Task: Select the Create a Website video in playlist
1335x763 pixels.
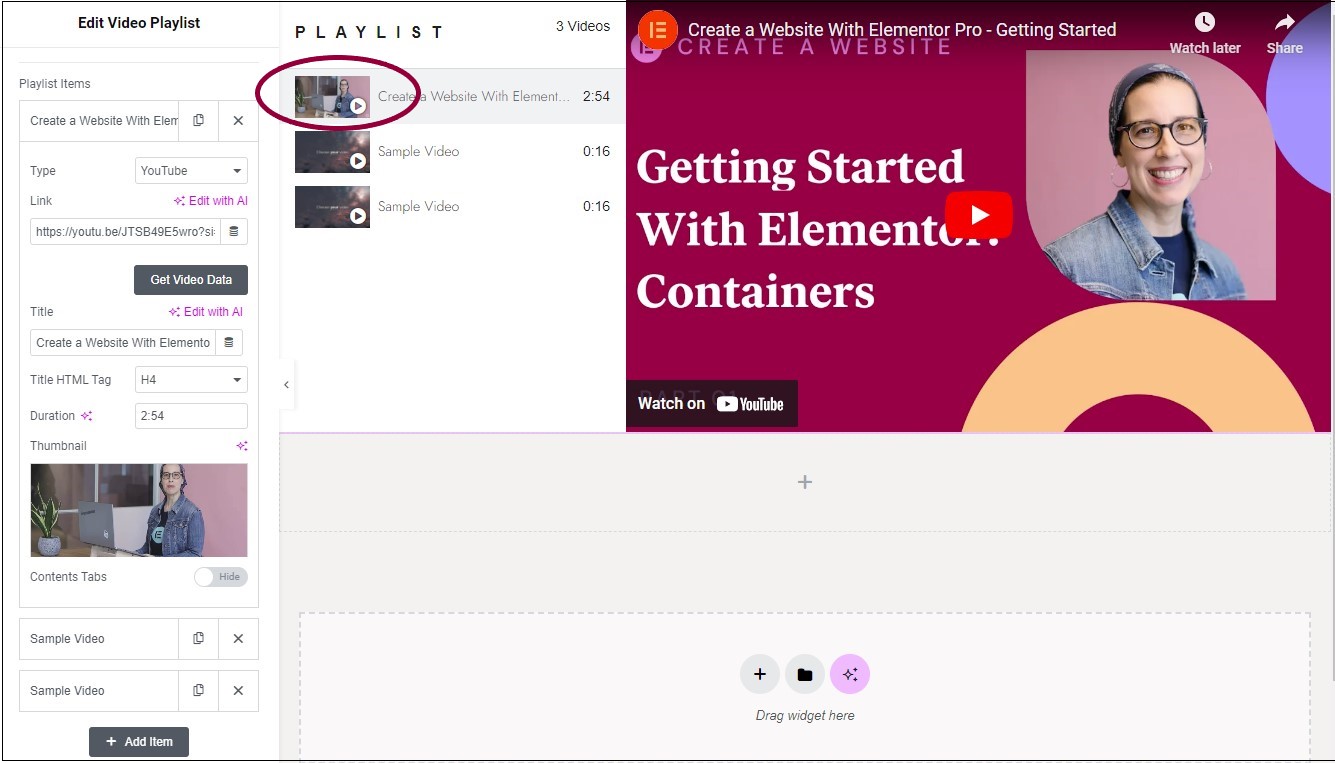Action: click(x=452, y=96)
